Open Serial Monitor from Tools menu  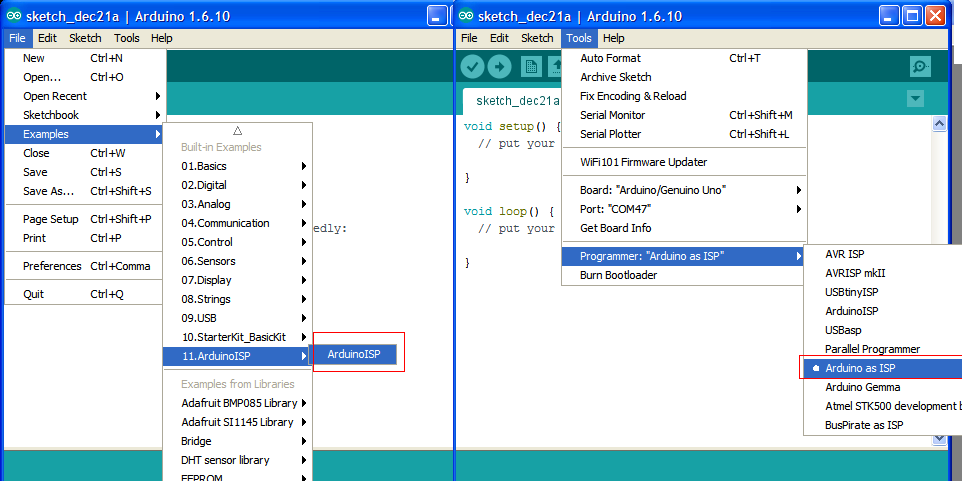click(684, 115)
